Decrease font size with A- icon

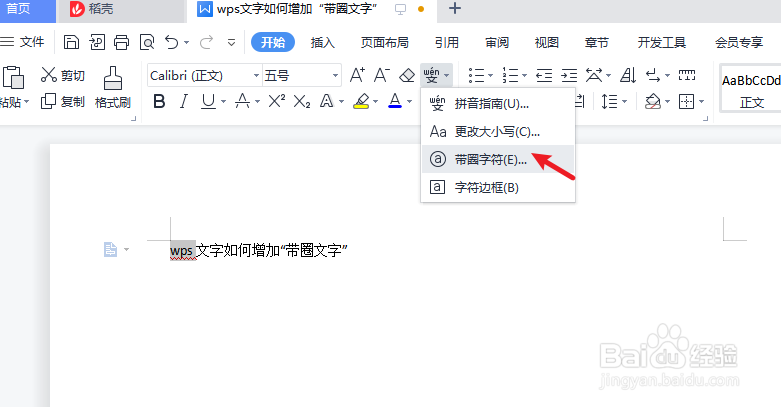(382, 75)
